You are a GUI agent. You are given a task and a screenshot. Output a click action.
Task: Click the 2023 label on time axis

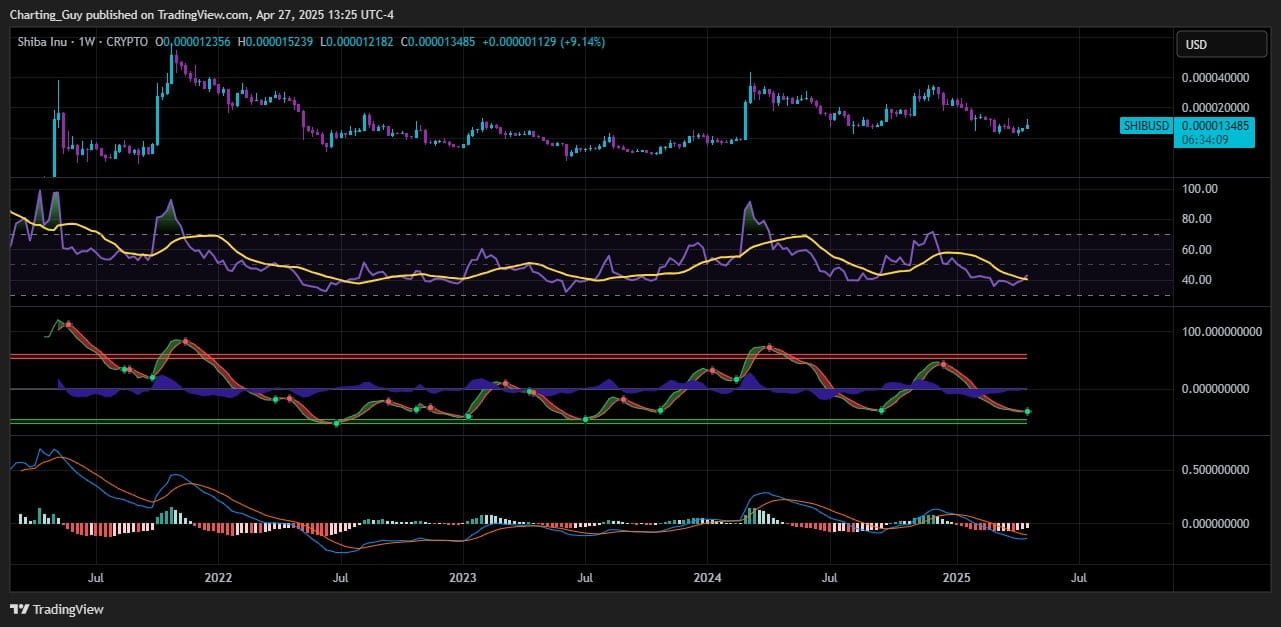[462, 578]
